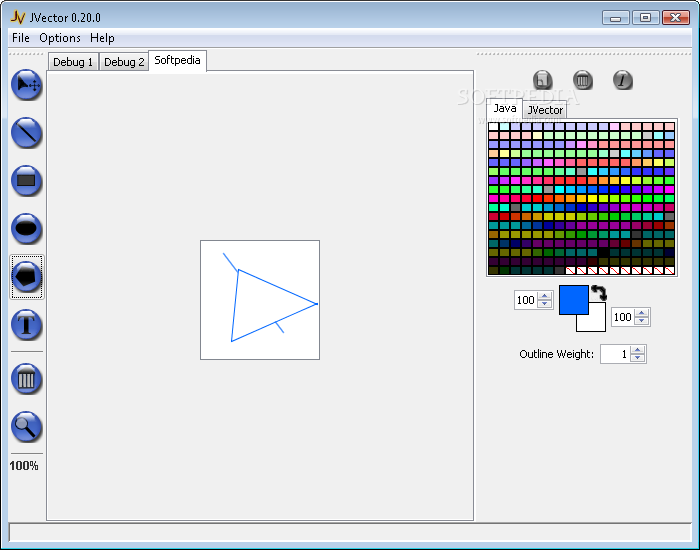Pick the pure black swatch in the palette
The image size is (700, 550).
pyautogui.click(x=604, y=253)
